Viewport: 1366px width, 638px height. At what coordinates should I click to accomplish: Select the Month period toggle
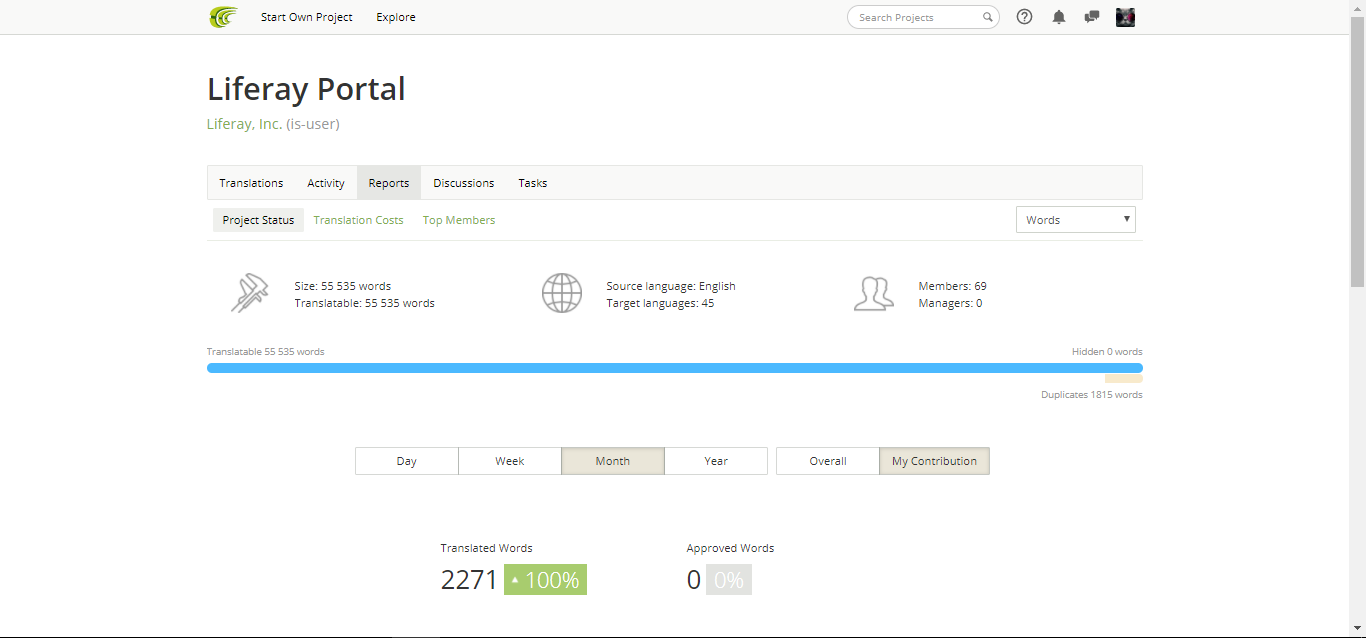pos(613,461)
